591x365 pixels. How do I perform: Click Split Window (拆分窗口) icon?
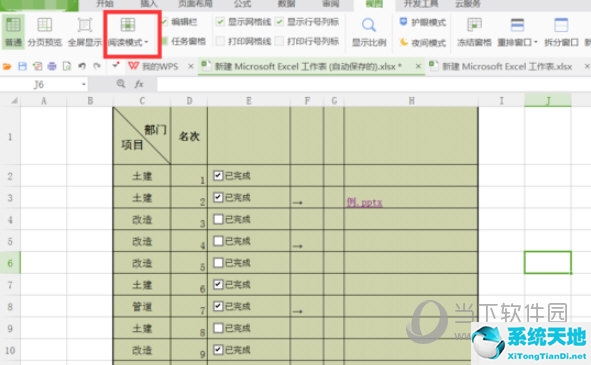coord(561,25)
